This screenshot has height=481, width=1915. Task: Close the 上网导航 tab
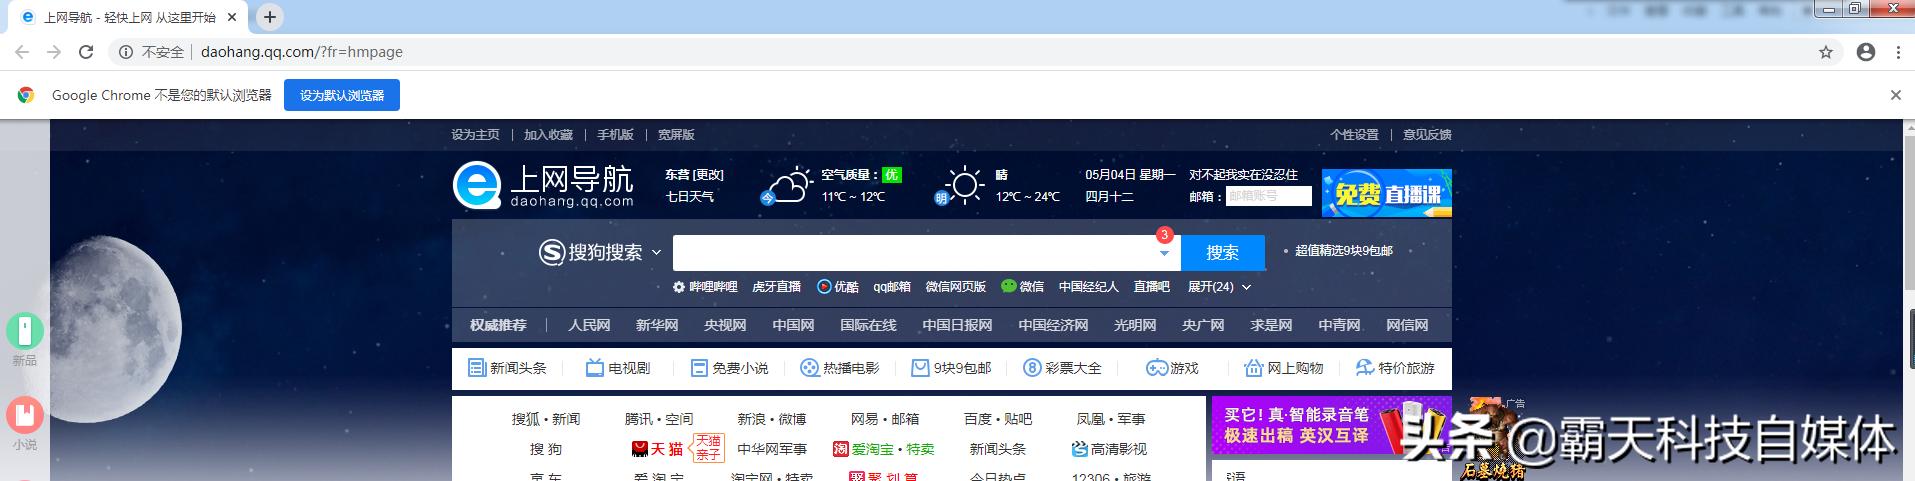(x=233, y=17)
